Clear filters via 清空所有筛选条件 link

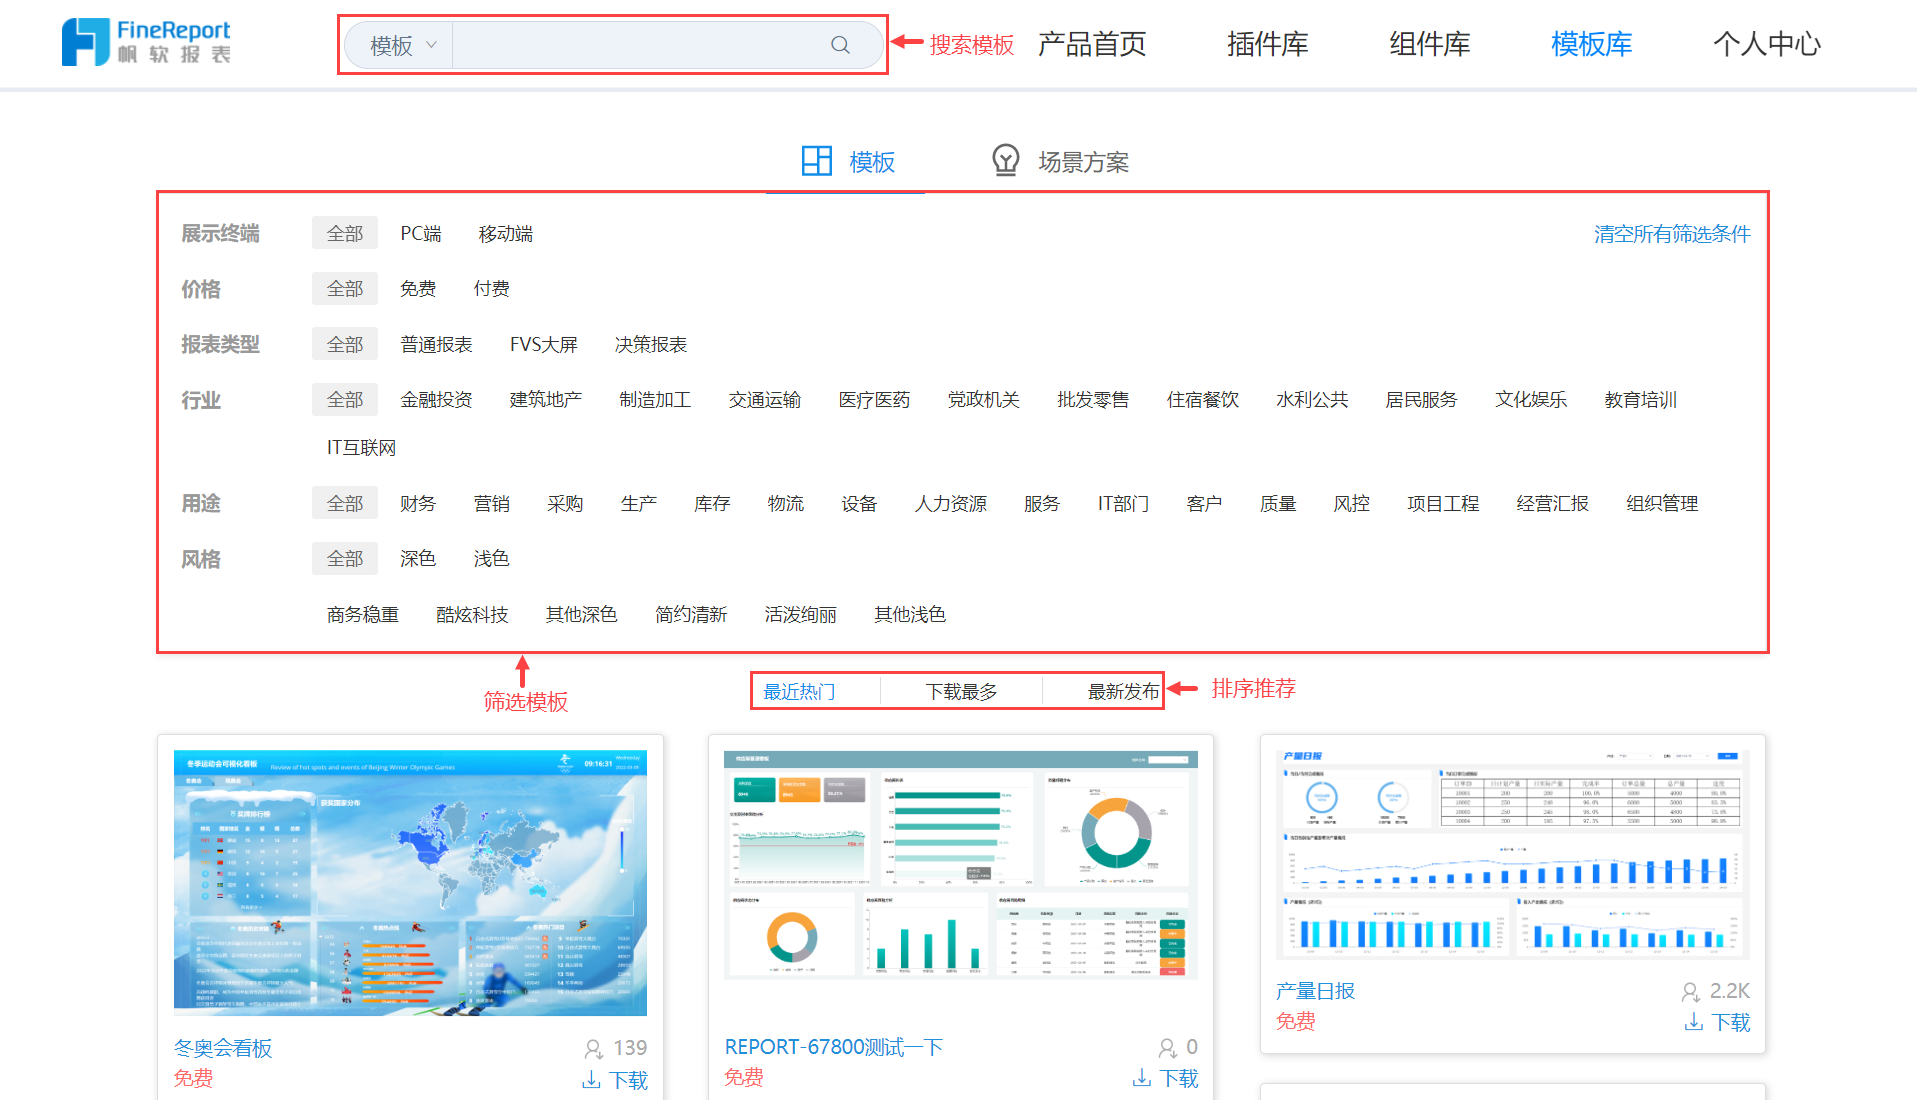tap(1672, 234)
